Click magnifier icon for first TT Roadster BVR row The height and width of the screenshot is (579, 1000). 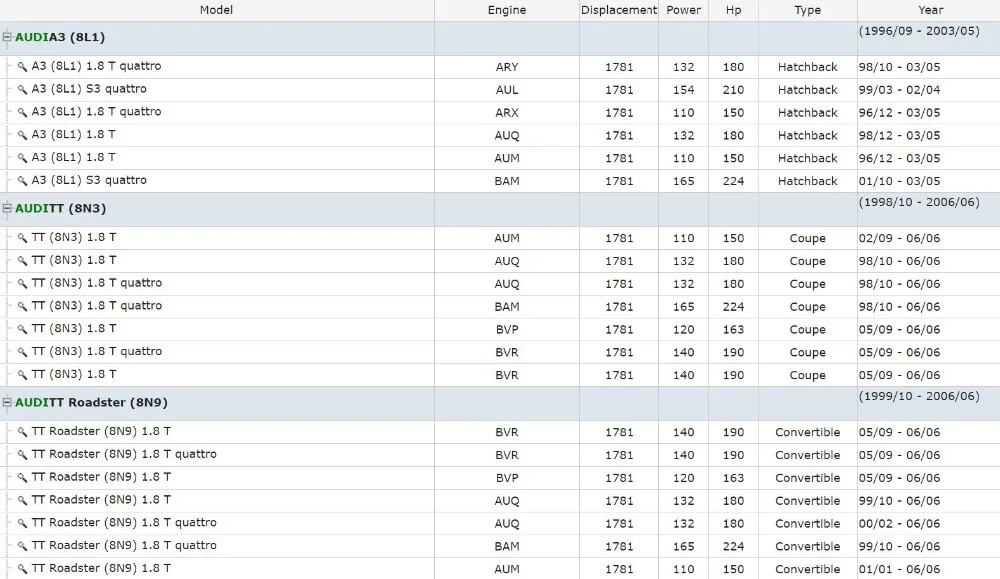coord(22,432)
